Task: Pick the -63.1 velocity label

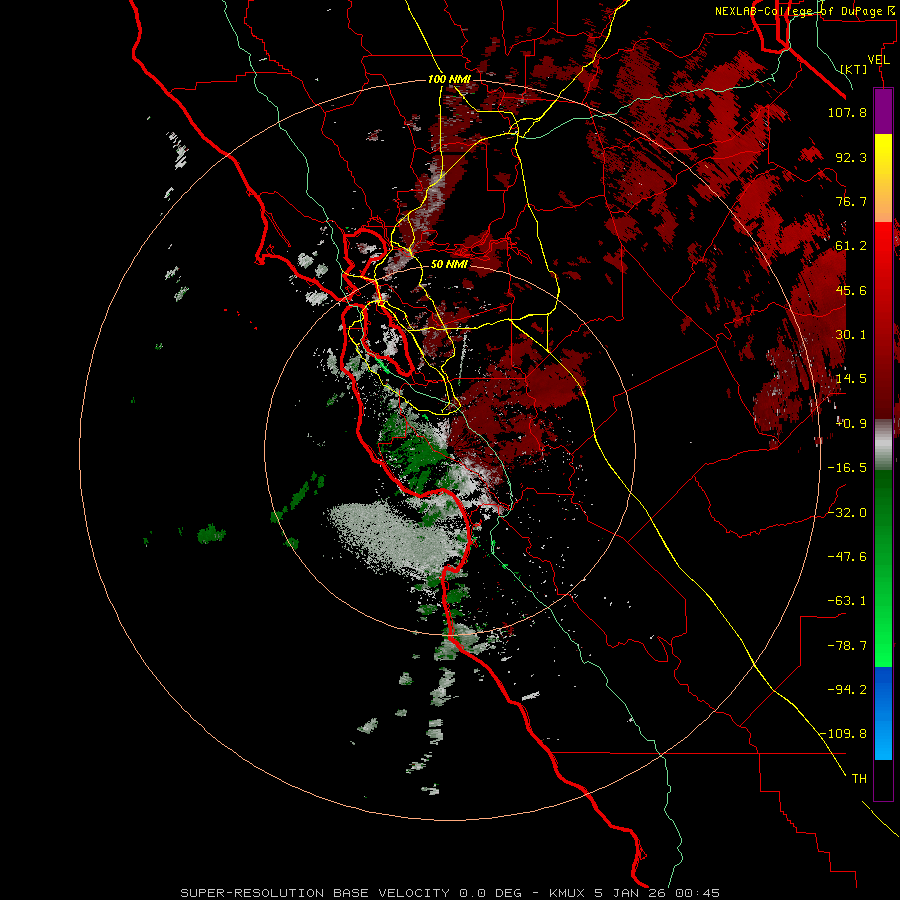Action: click(847, 601)
